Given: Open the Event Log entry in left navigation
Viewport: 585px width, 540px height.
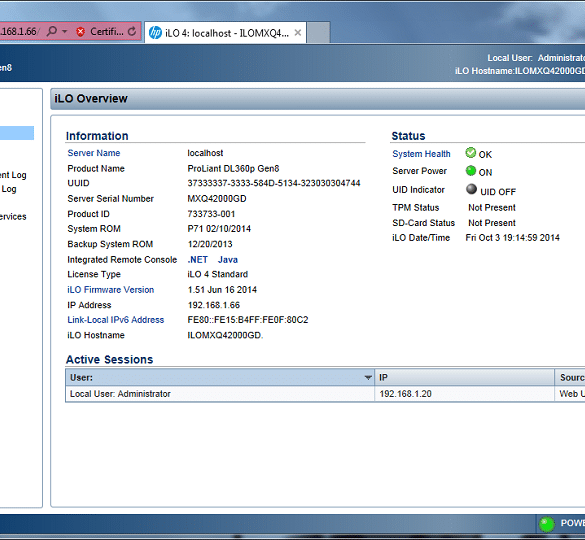Looking at the screenshot, I should 13,175.
